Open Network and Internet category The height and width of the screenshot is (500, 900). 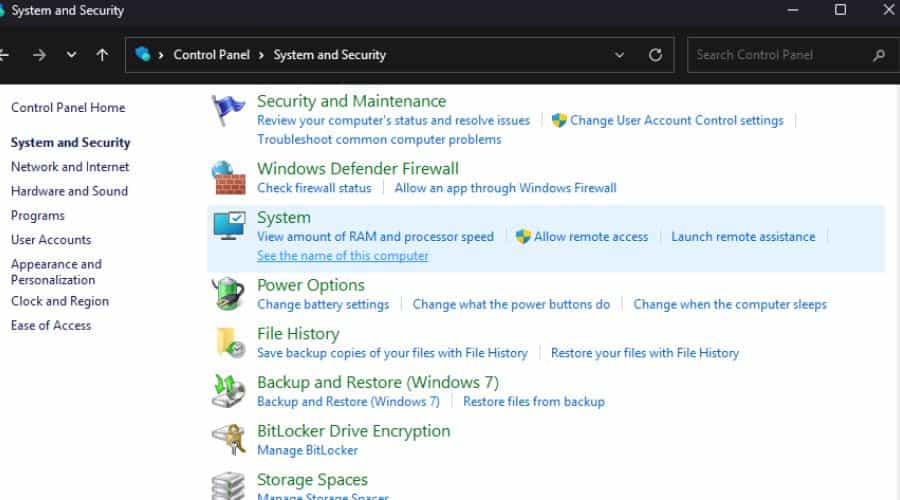(70, 167)
